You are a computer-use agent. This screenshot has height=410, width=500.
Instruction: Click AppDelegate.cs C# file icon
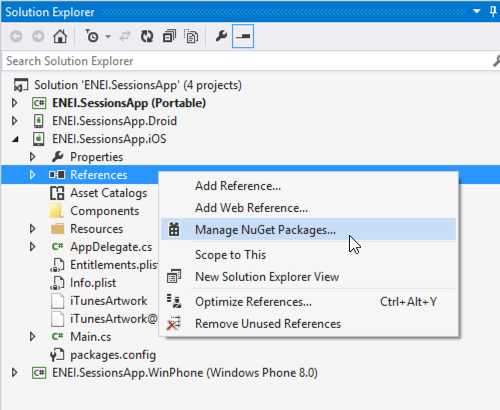(x=57, y=247)
